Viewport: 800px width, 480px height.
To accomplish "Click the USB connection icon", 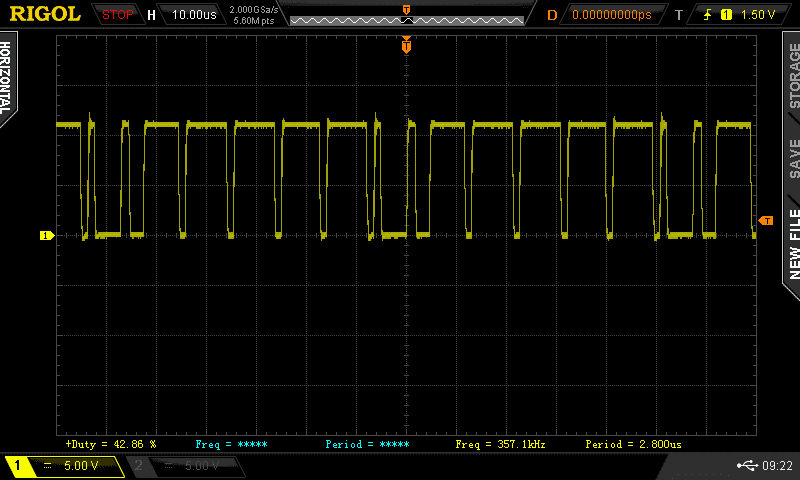I will (x=747, y=465).
